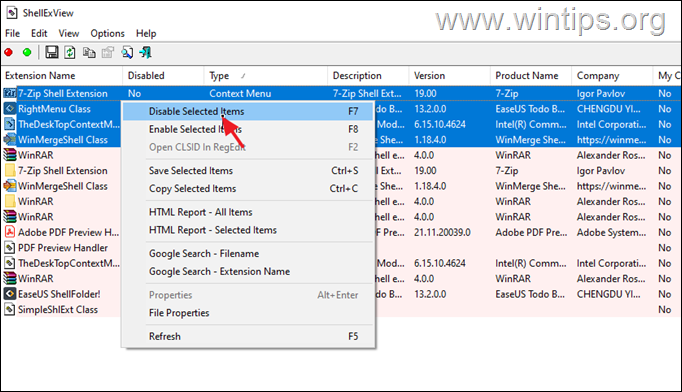Select the Adobe PDF Preview Handler row

pyautogui.click(x=61, y=232)
